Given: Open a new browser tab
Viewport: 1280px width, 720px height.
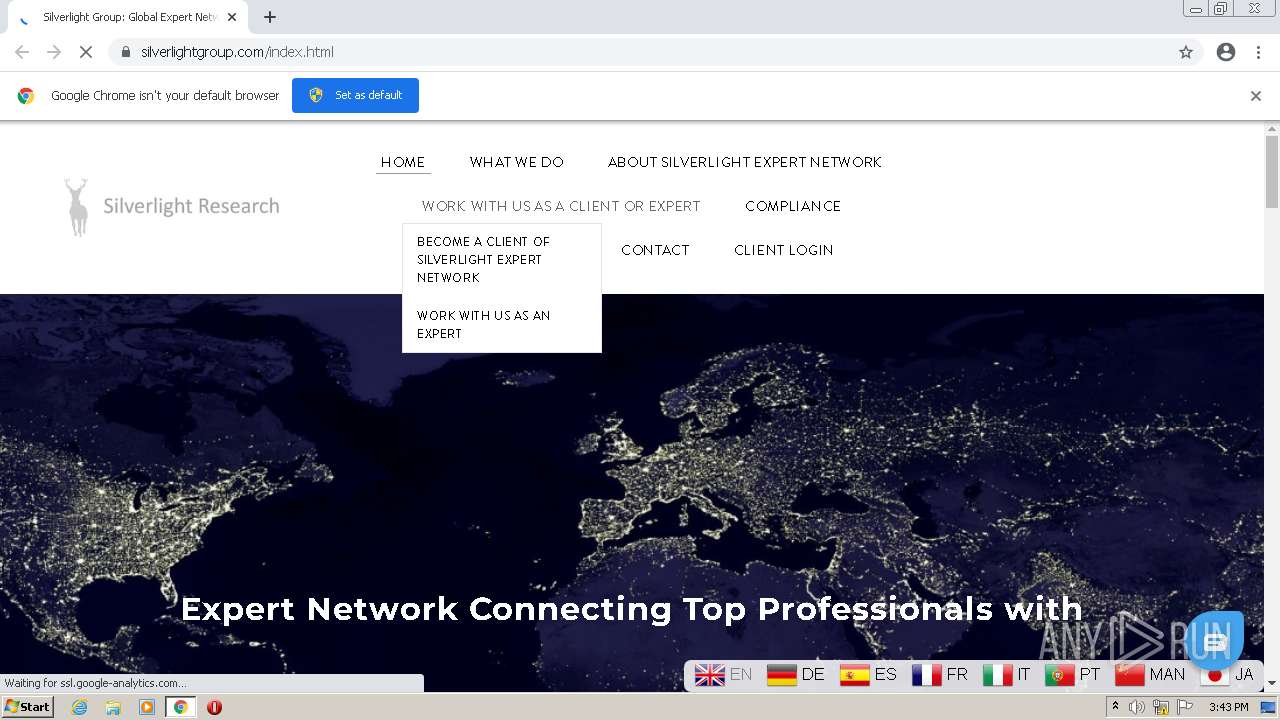Looking at the screenshot, I should [x=270, y=17].
